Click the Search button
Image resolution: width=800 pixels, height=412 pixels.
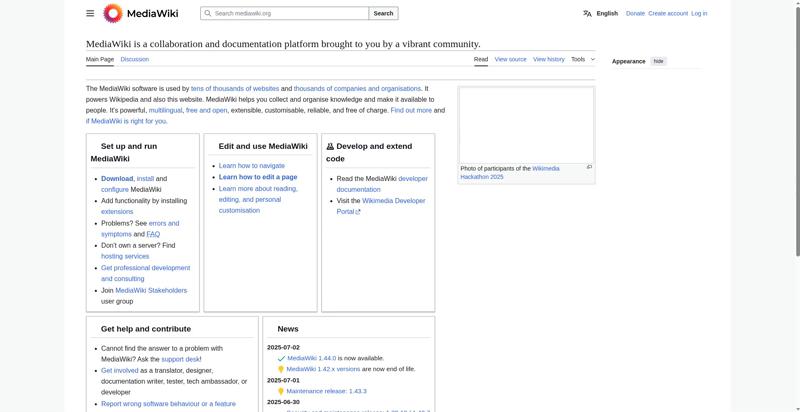pos(383,13)
